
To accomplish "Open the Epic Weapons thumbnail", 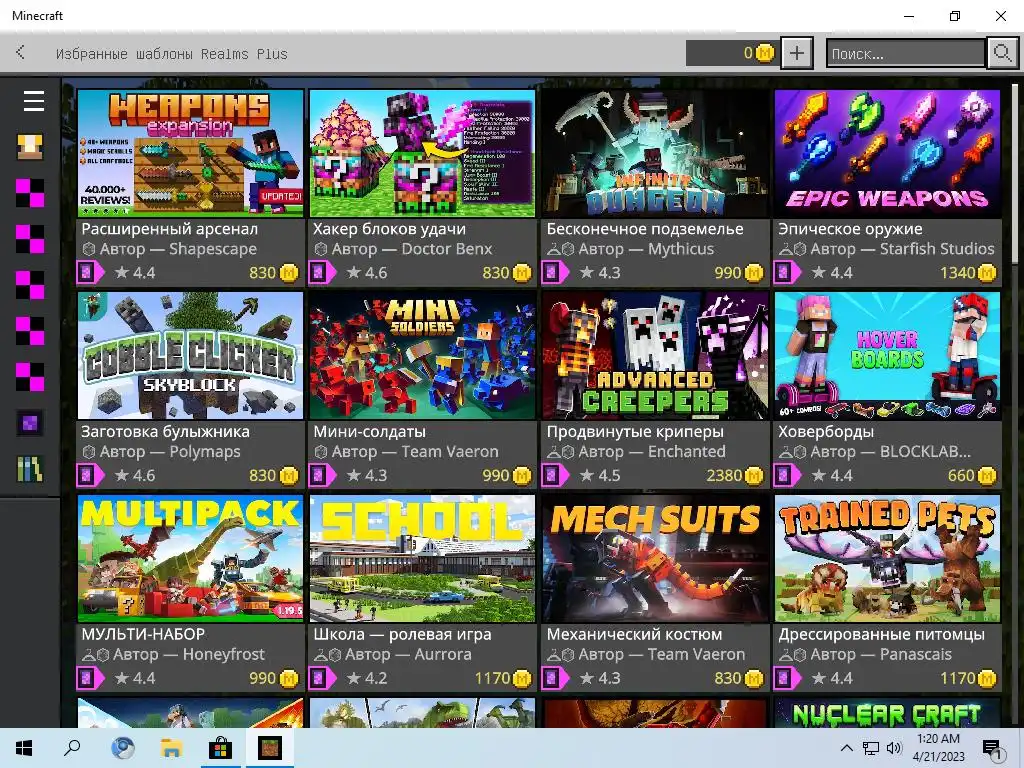I will 887,153.
